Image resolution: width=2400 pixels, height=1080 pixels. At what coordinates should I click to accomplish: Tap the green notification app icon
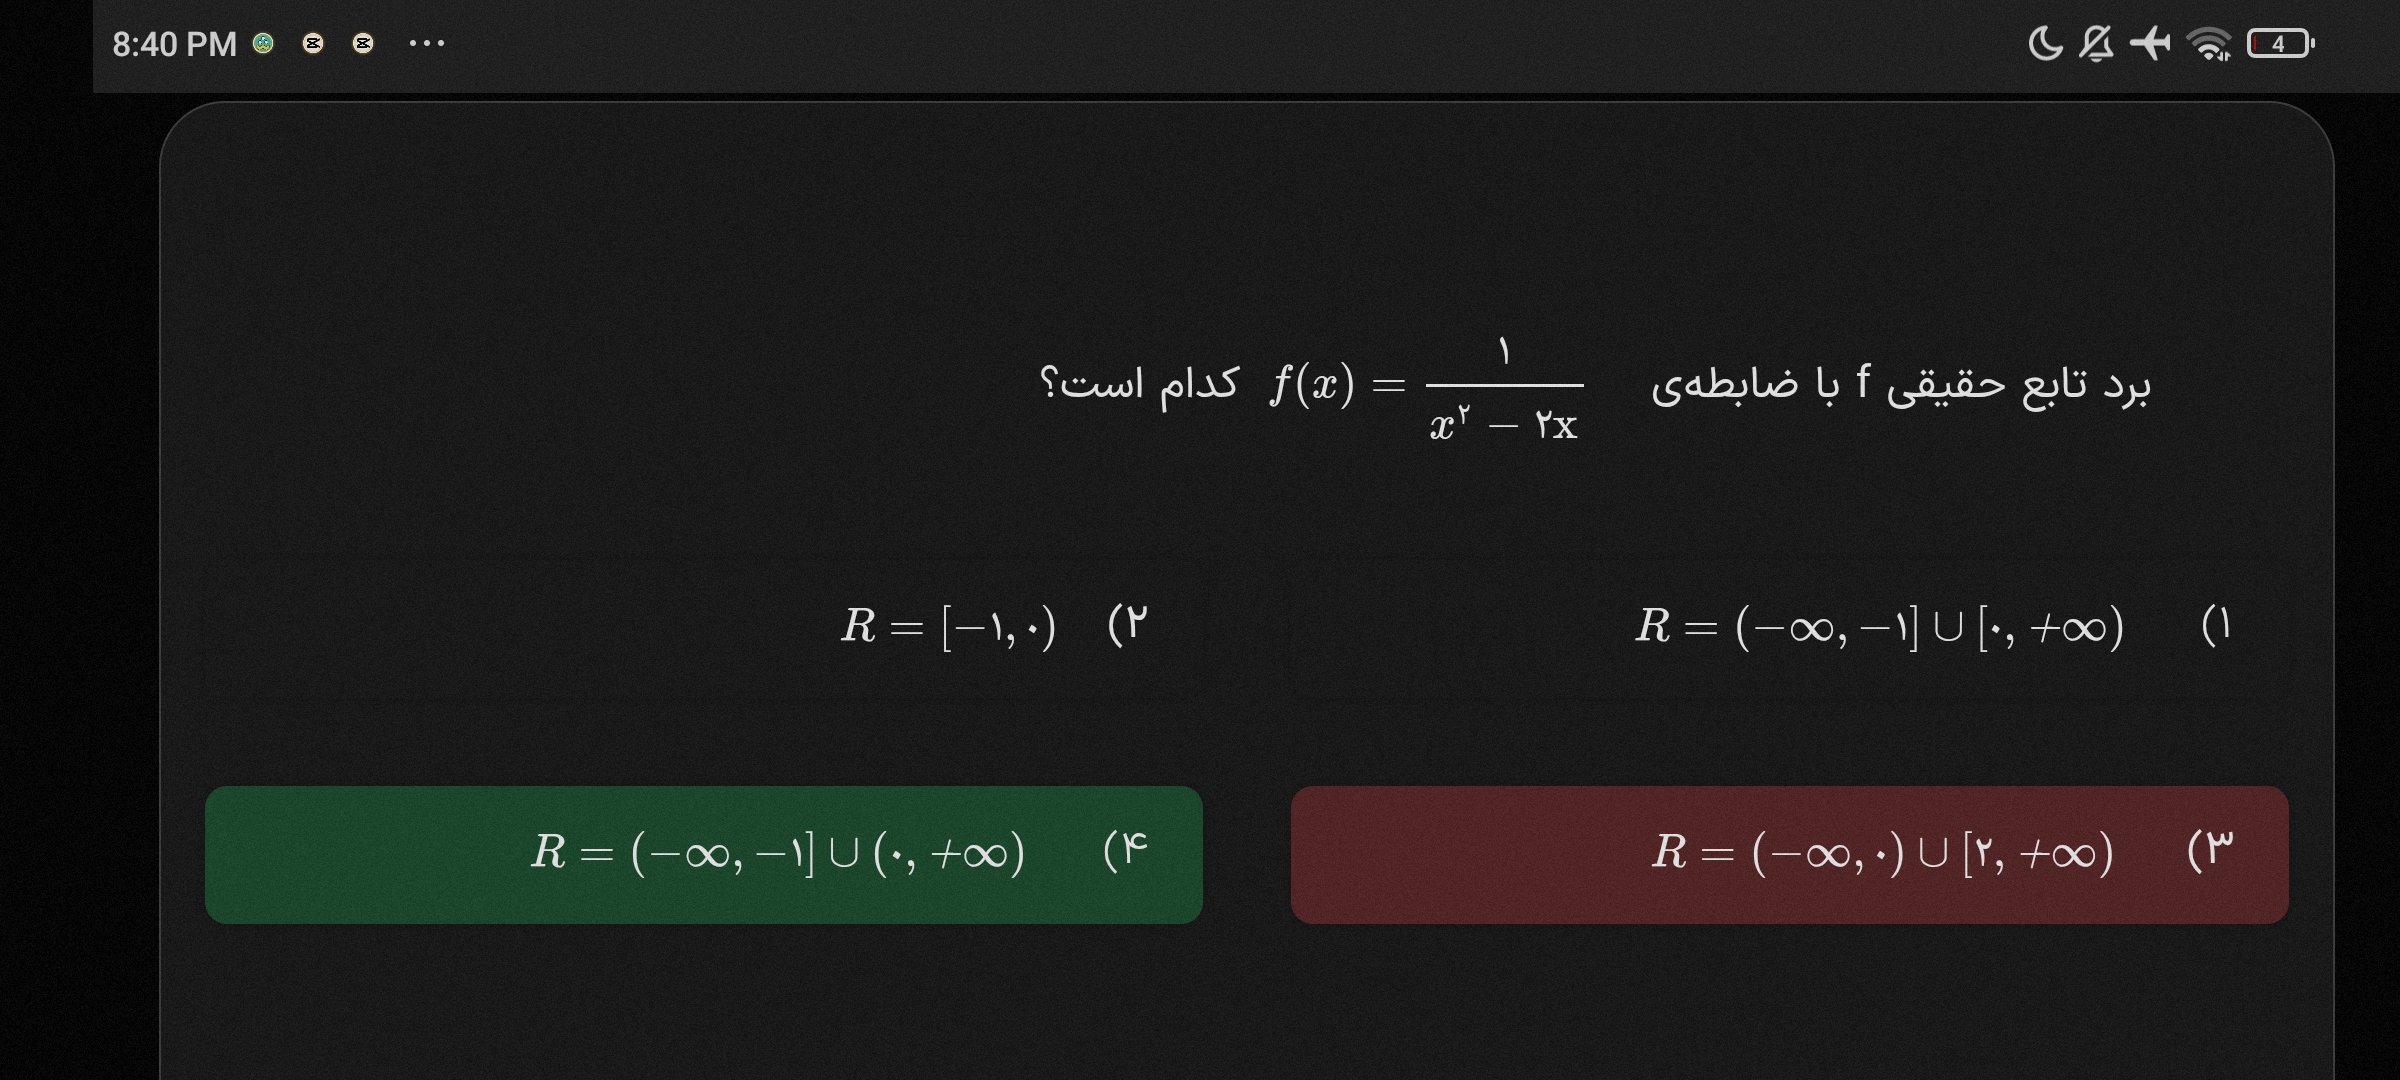[x=263, y=44]
